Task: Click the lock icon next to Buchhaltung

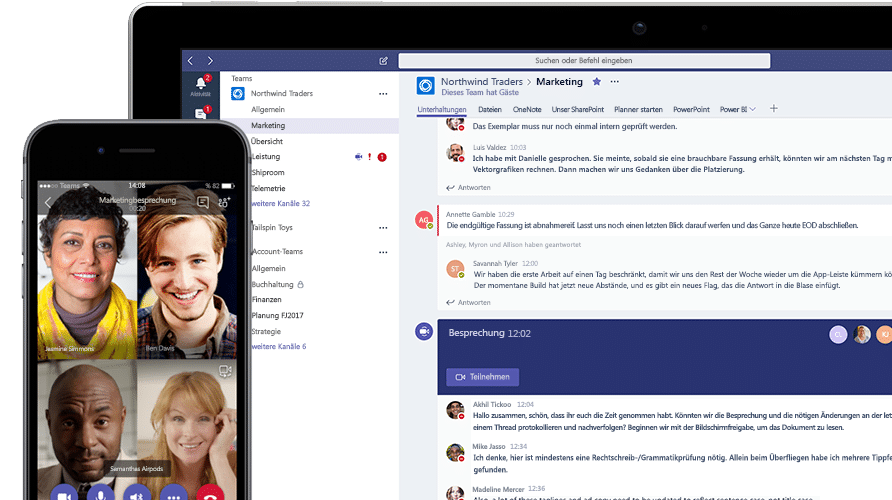Action: pos(300,284)
